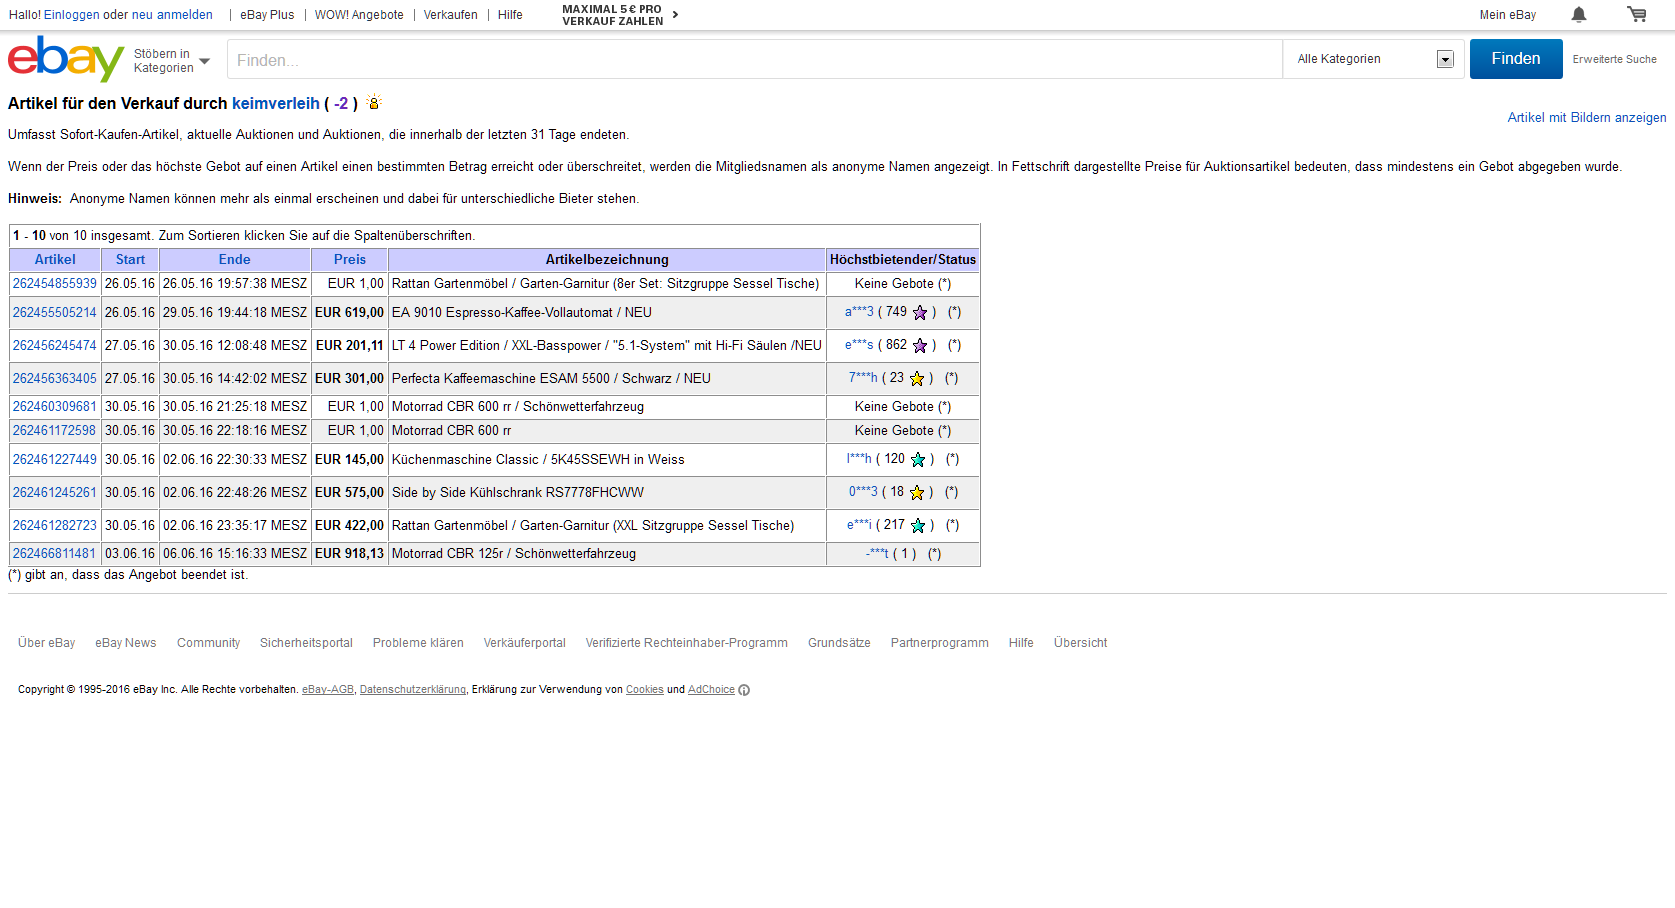Screen dimensions: 1675x908
Task: Open Sicherheitsportal footer link
Action: 306,643
